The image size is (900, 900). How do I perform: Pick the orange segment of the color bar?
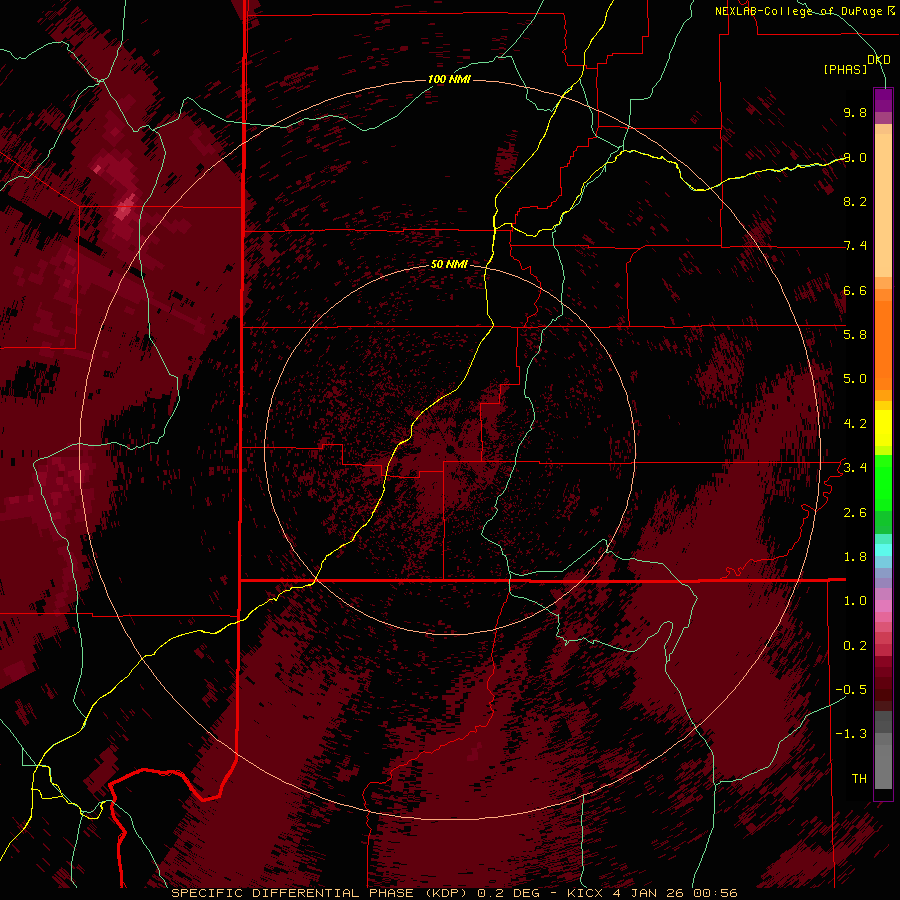pyautogui.click(x=883, y=344)
